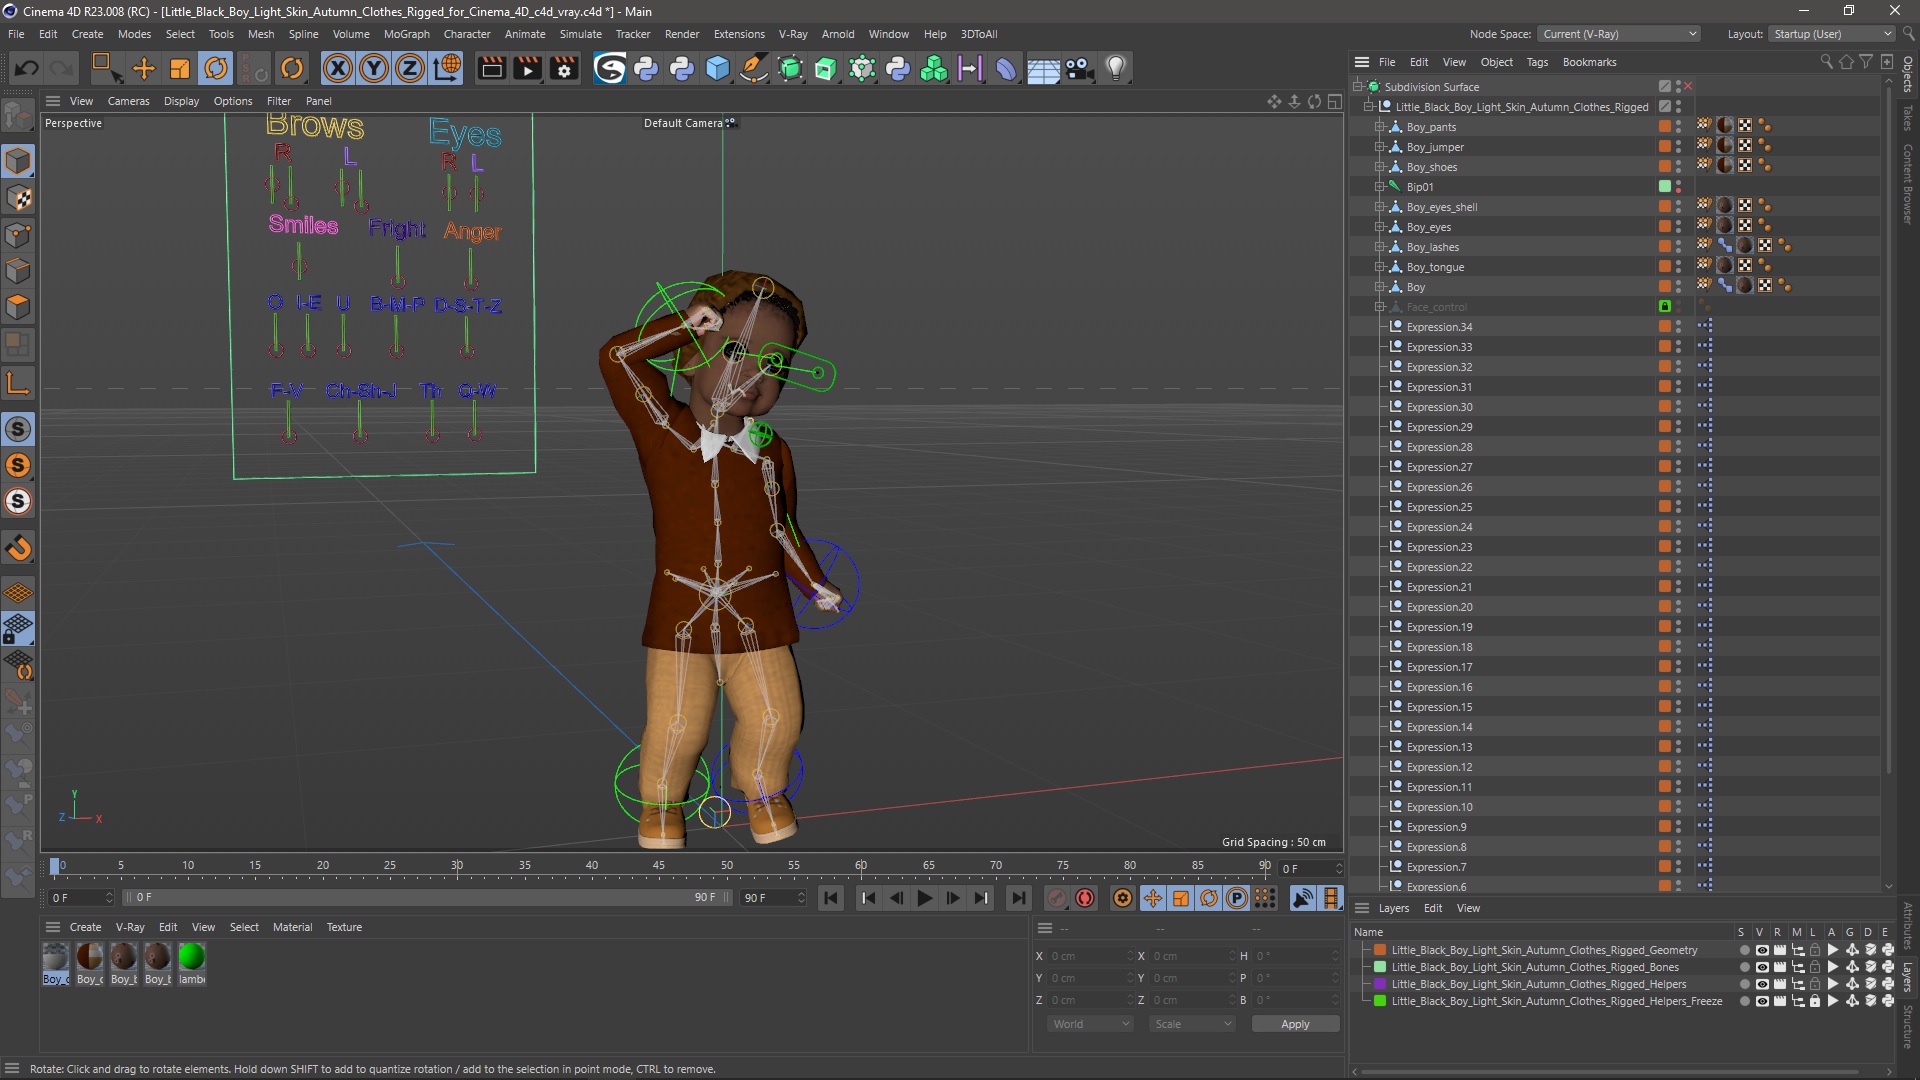Click Record Active Objects button
The height and width of the screenshot is (1080, 1920).
(x=1057, y=898)
